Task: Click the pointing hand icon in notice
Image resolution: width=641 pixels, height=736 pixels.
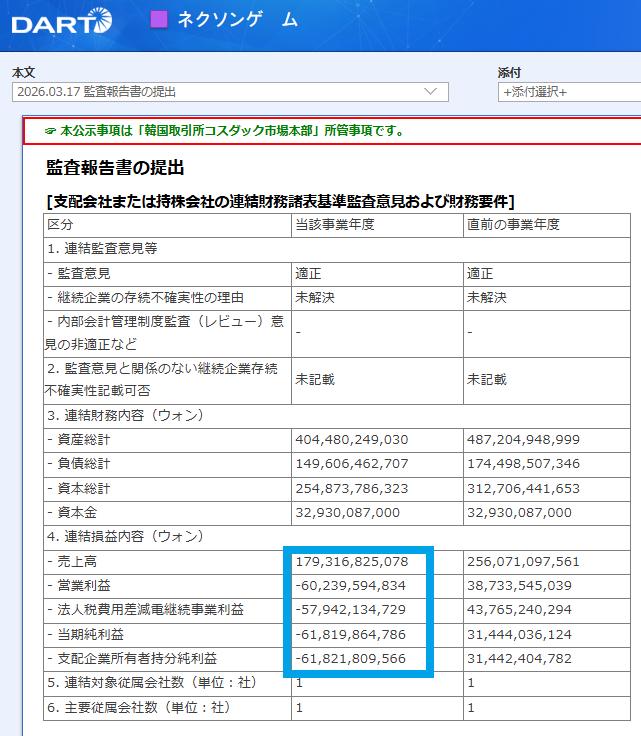Action: point(51,131)
